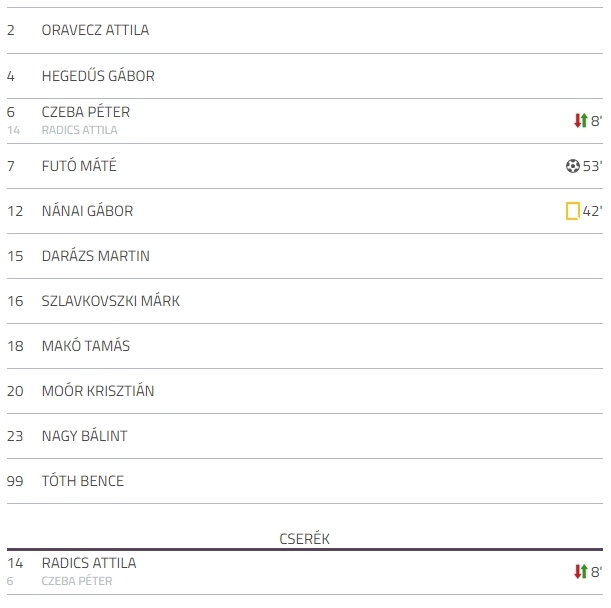Select Radics Attila in the substitutes list
Screen dimensions: 611x608
point(89,563)
